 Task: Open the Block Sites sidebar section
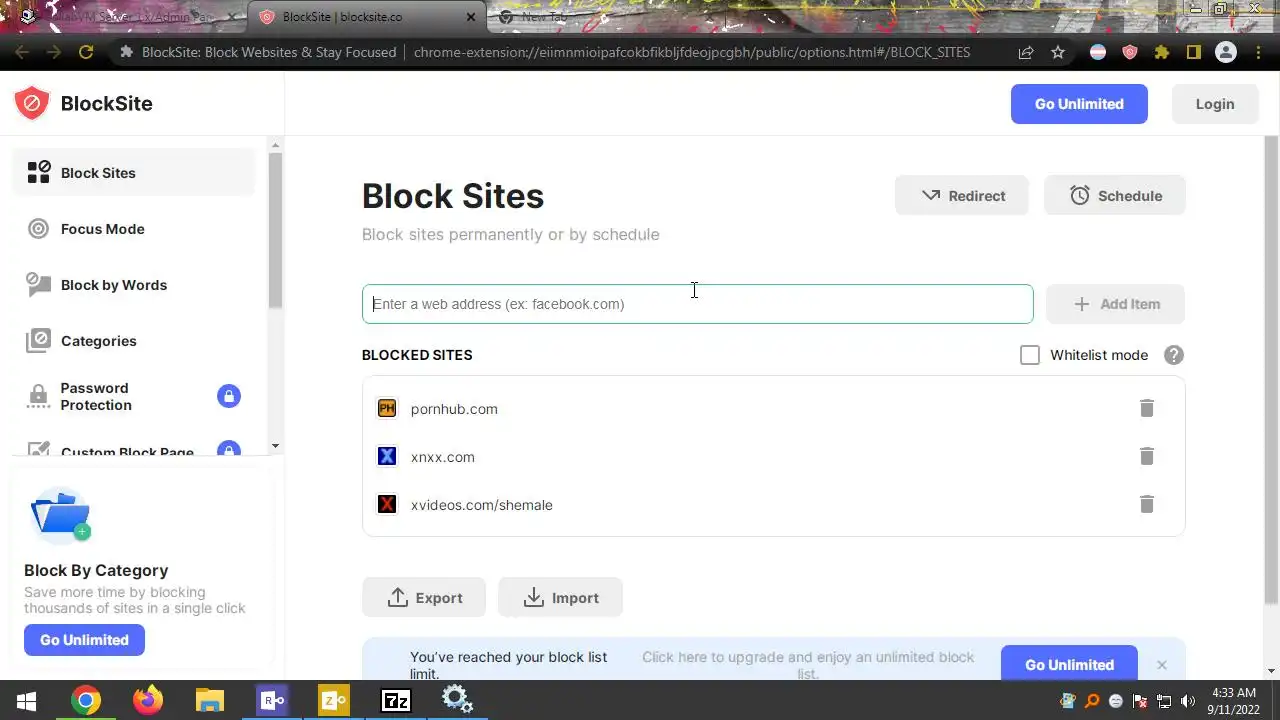[x=134, y=173]
